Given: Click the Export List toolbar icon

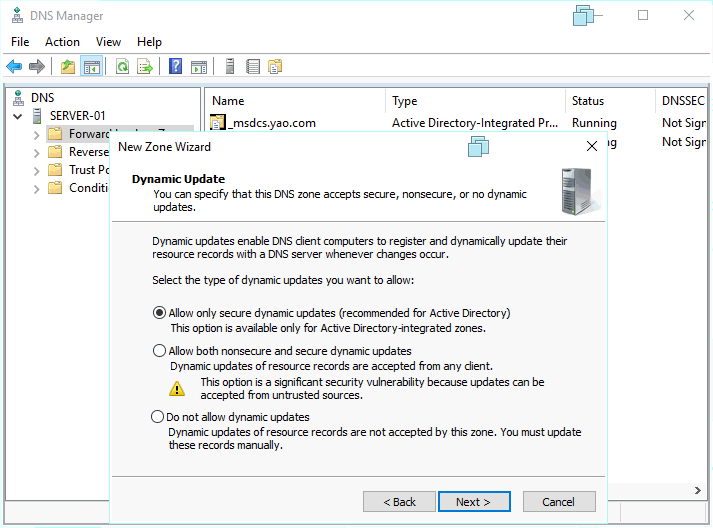Looking at the screenshot, I should pyautogui.click(x=145, y=67).
